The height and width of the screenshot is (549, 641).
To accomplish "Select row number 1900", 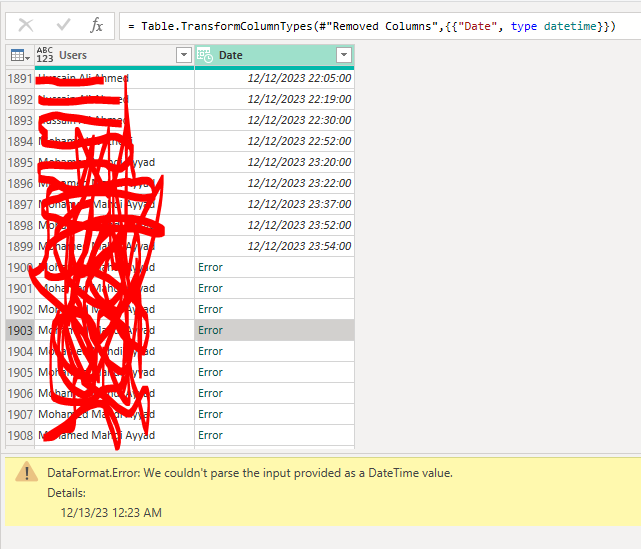I will pos(20,267).
